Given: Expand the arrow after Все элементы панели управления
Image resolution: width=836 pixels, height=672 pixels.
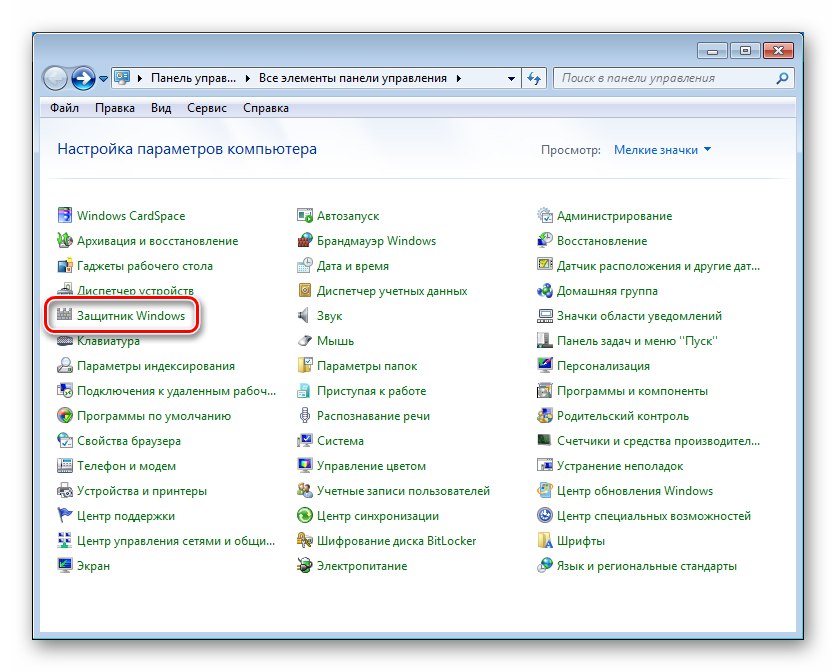Looking at the screenshot, I should pyautogui.click(x=459, y=78).
